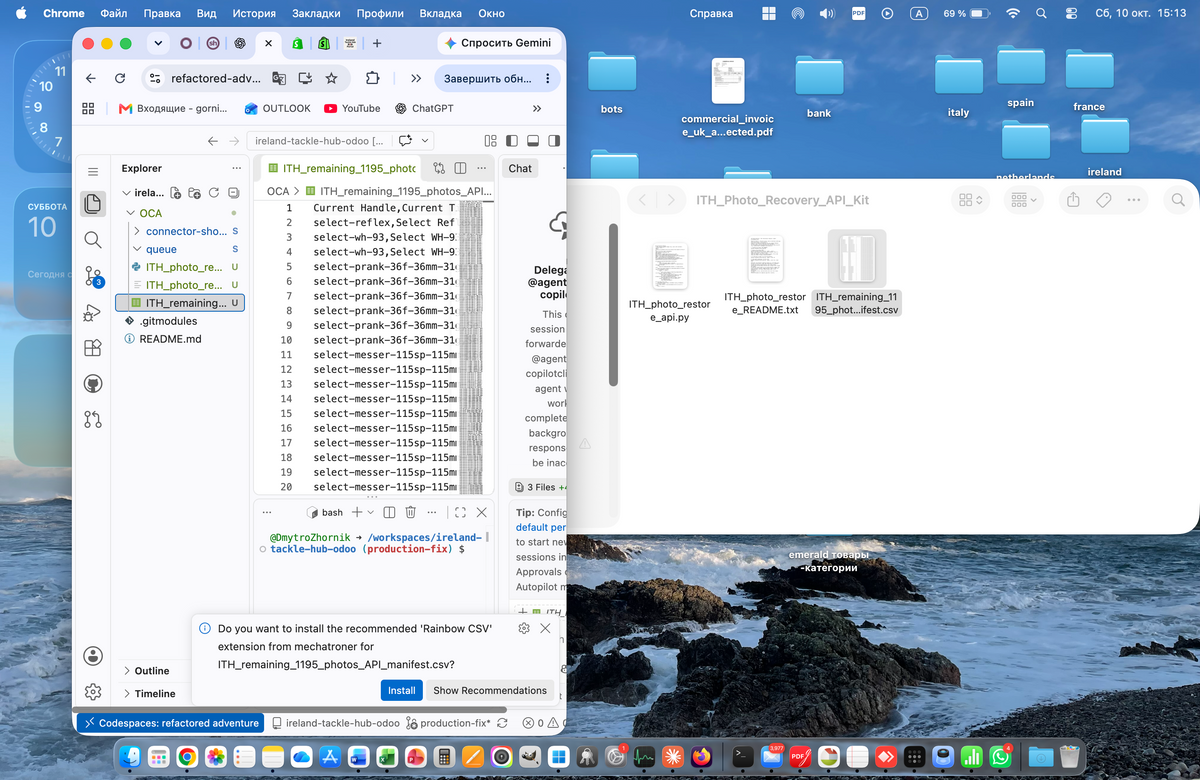Share the folder in Finder toolbar
Screen dimensions: 1200x780
[x=1073, y=200]
